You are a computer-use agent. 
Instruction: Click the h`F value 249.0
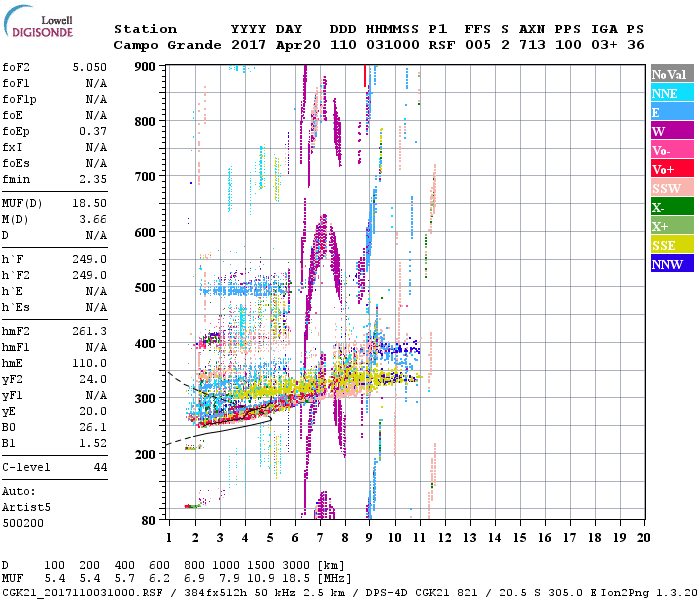point(90,259)
